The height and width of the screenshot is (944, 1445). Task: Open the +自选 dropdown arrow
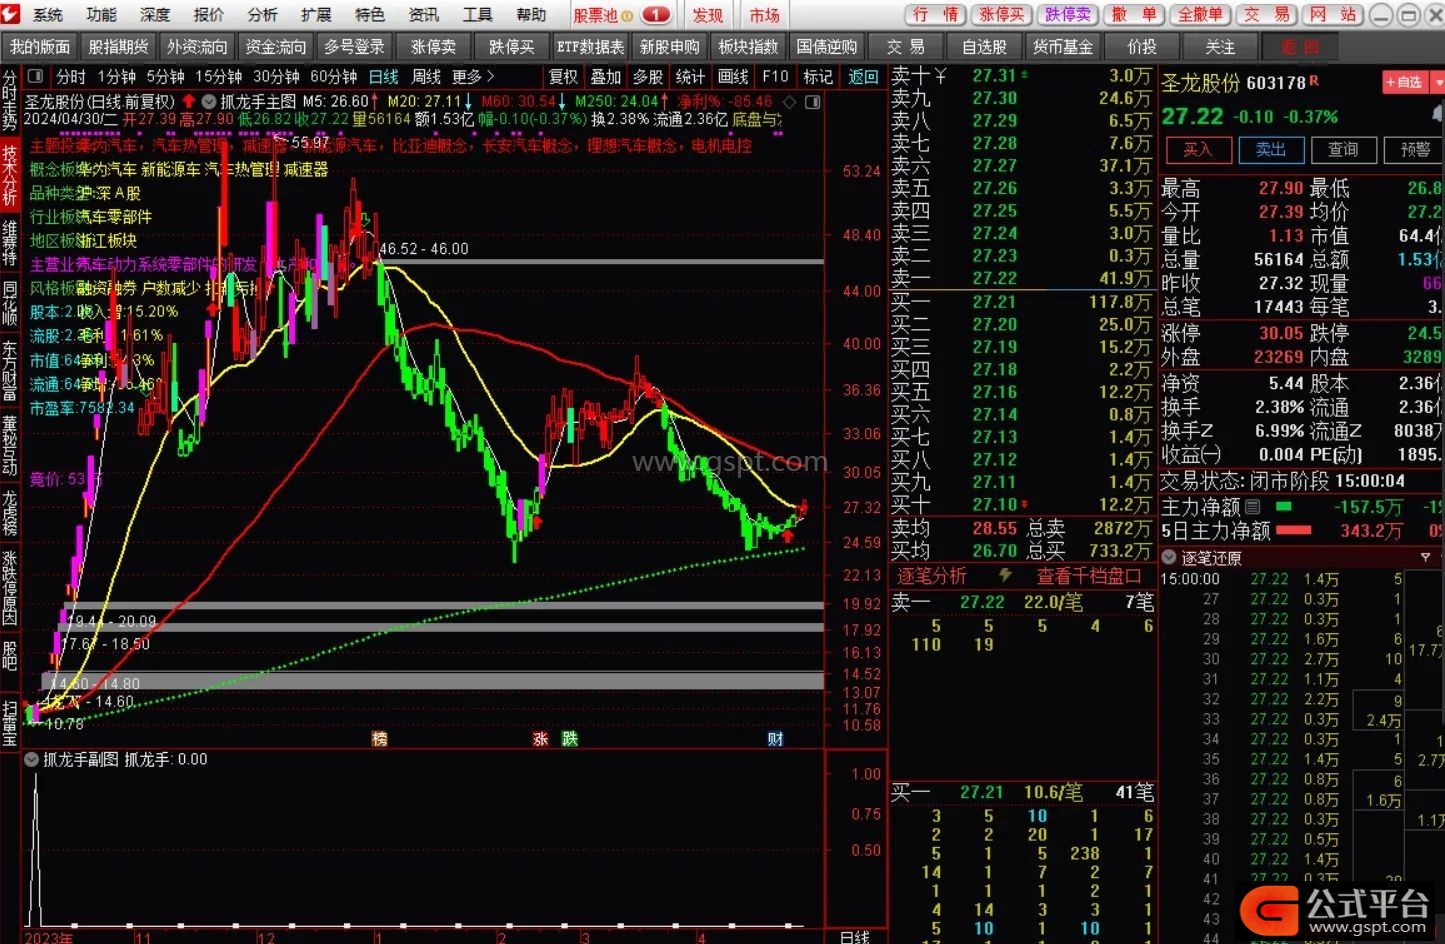[x=1438, y=82]
